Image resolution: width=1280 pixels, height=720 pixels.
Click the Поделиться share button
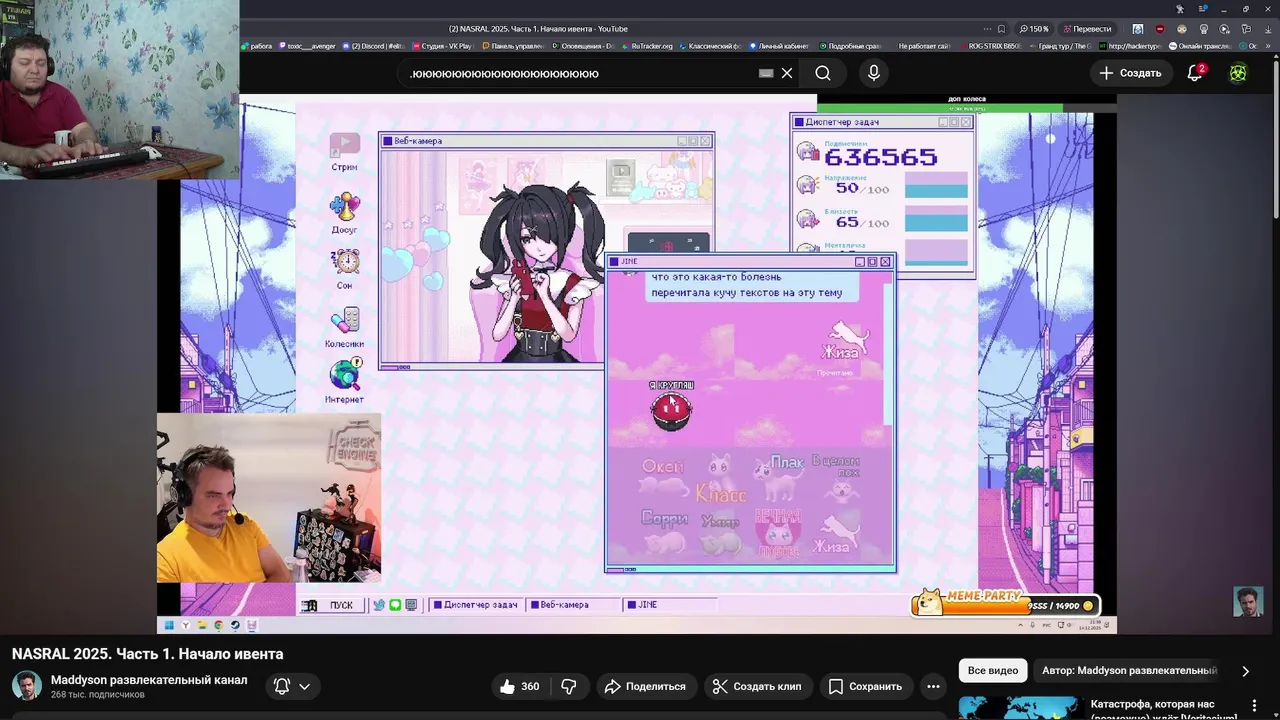click(646, 686)
